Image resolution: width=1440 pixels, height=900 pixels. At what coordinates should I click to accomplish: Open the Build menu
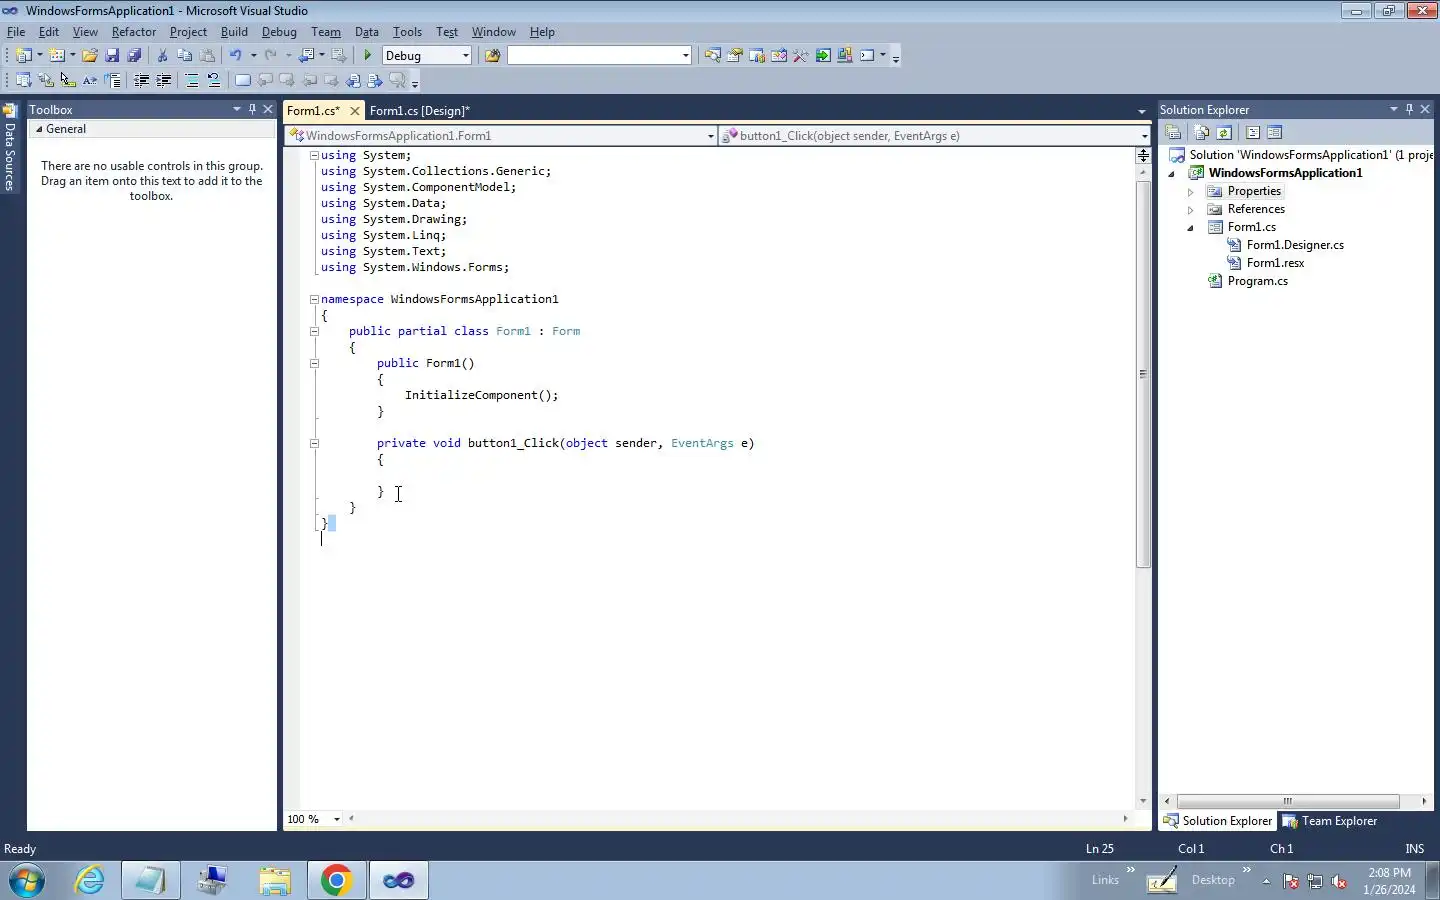point(234,32)
